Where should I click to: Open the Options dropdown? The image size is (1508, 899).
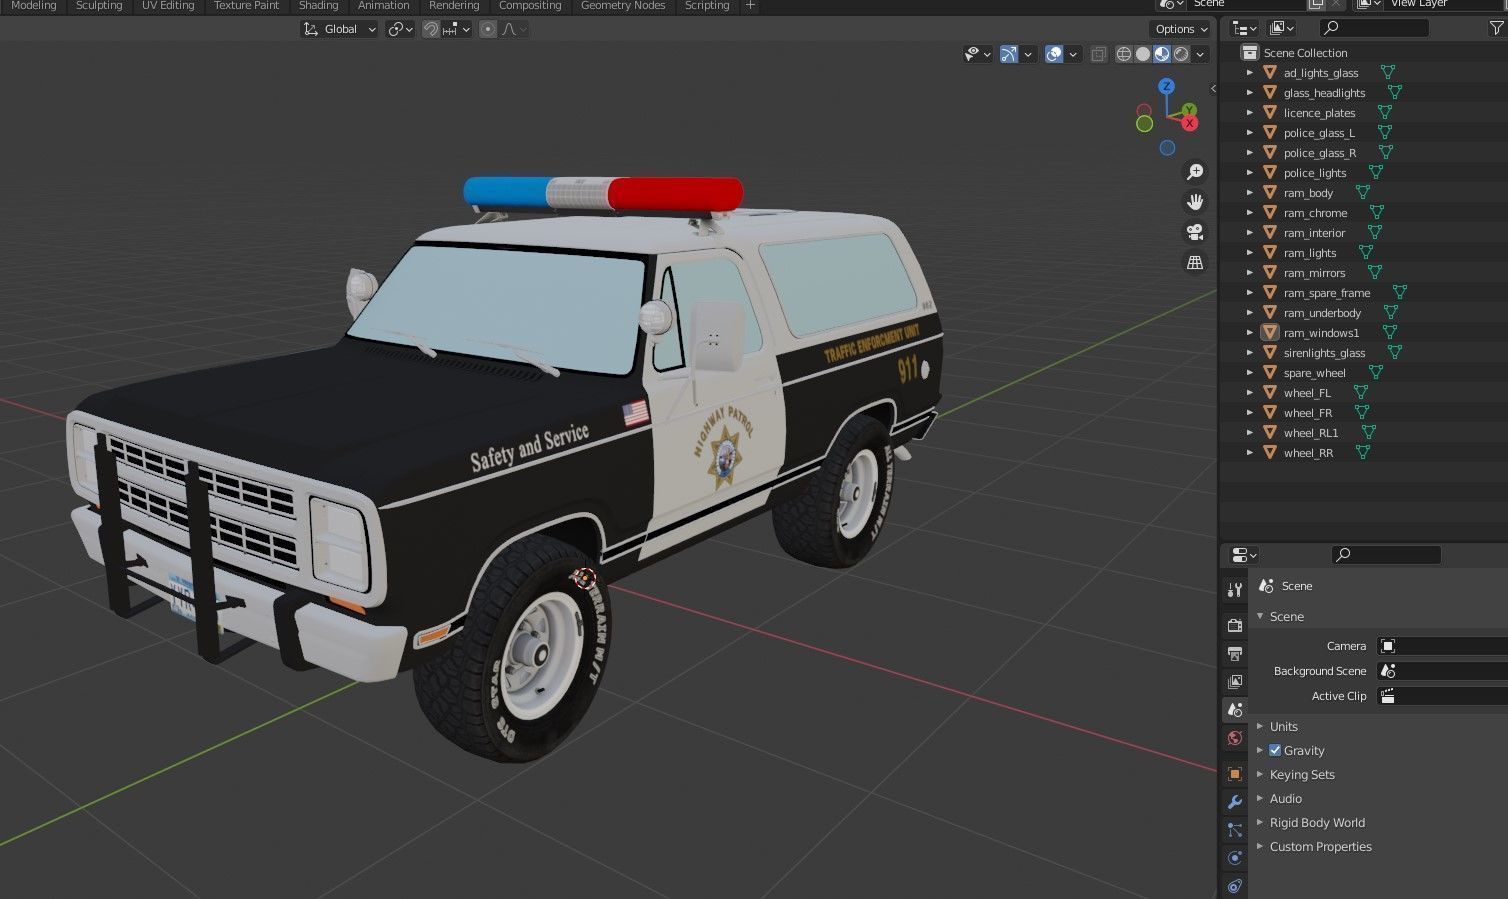pos(1181,29)
